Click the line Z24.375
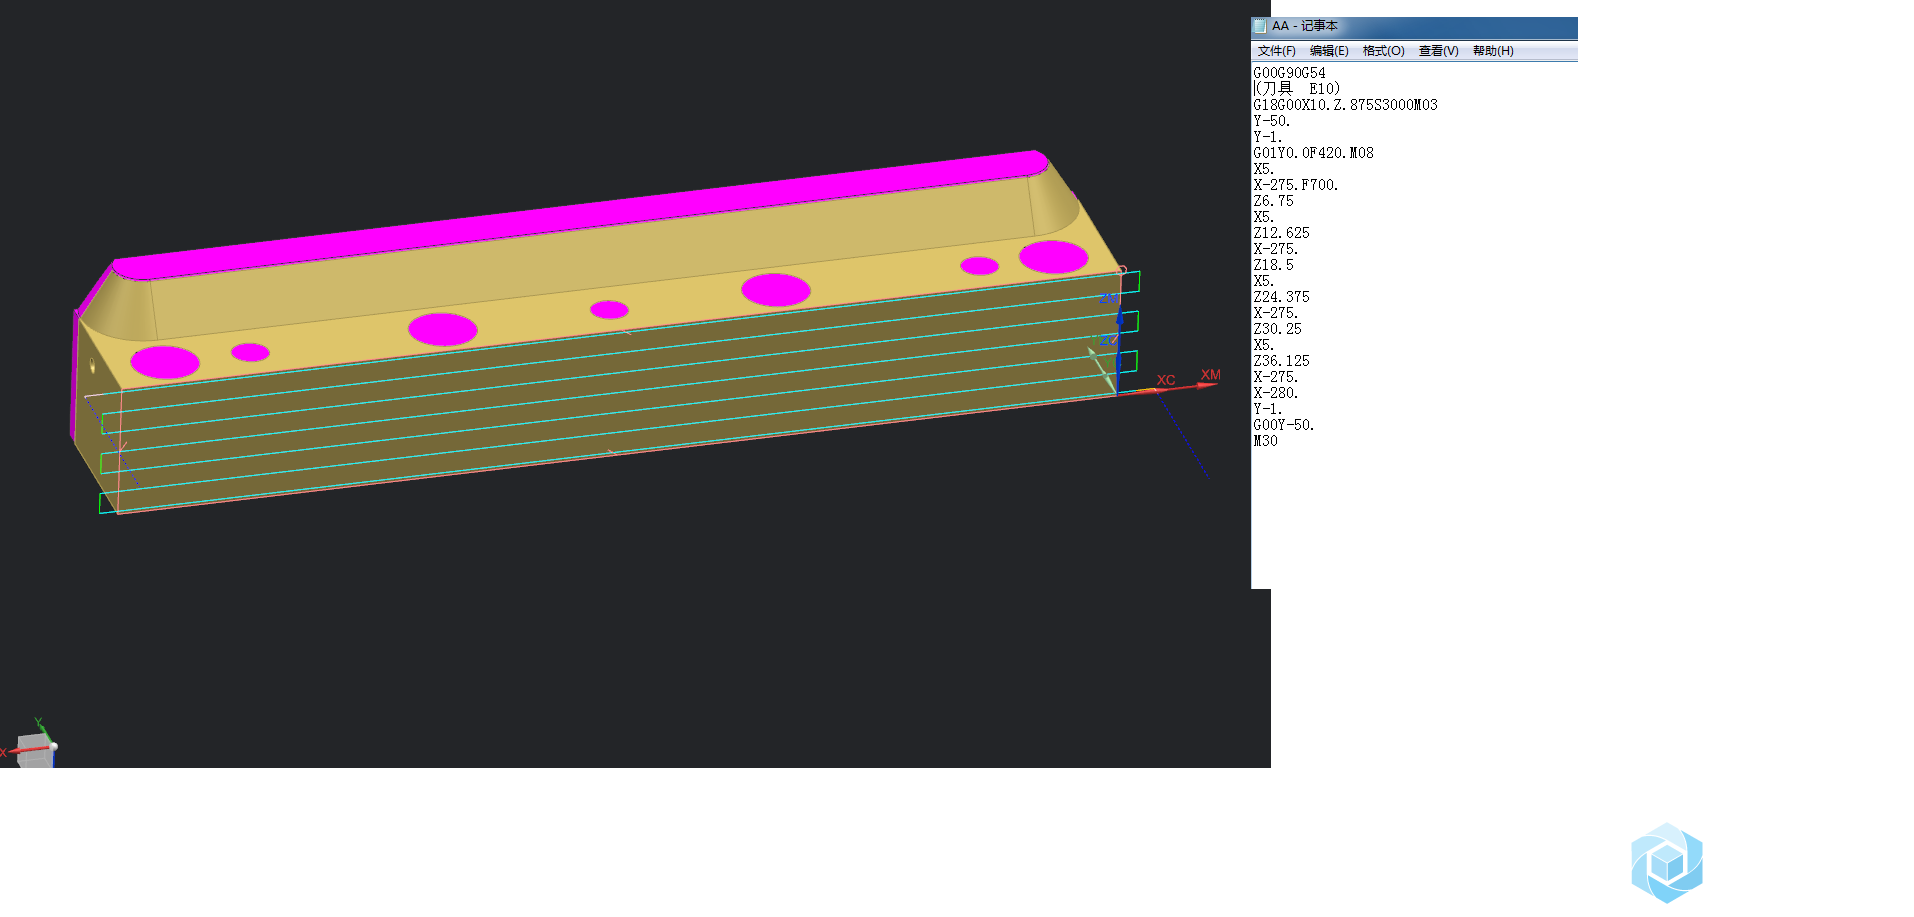Viewport: 1914px width, 917px height. tap(1281, 297)
